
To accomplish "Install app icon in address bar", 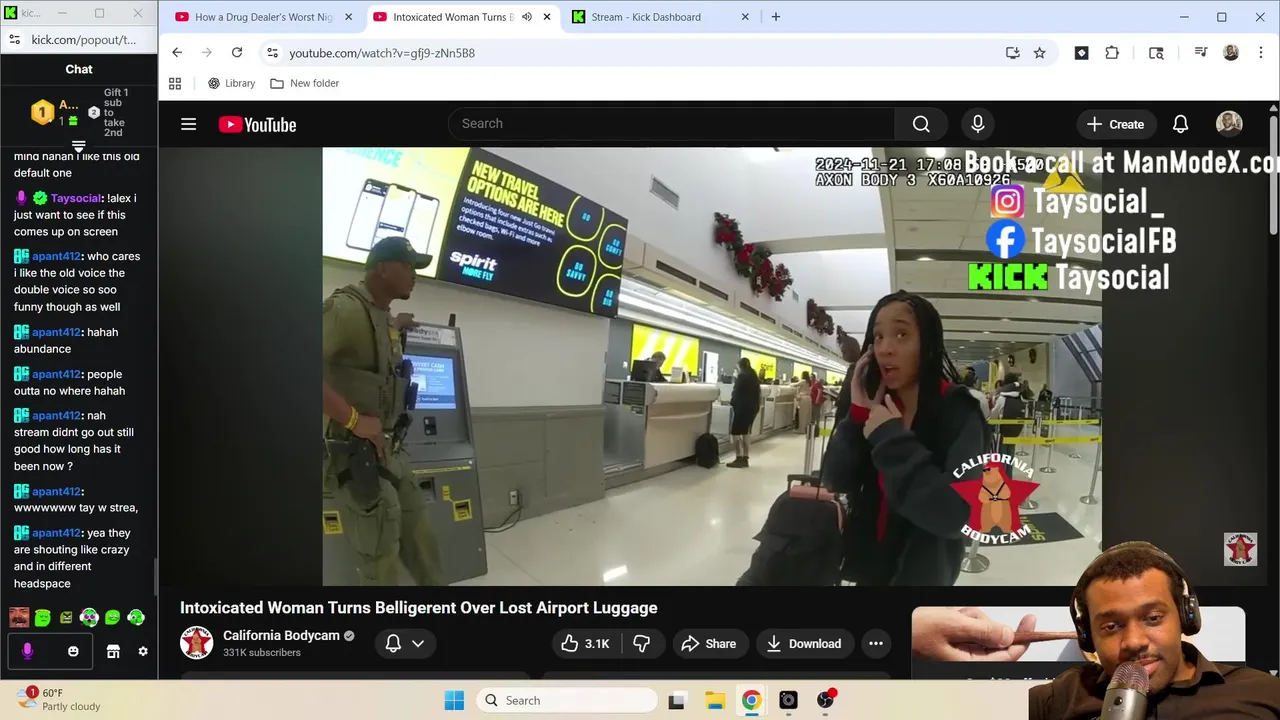I will click(1013, 53).
